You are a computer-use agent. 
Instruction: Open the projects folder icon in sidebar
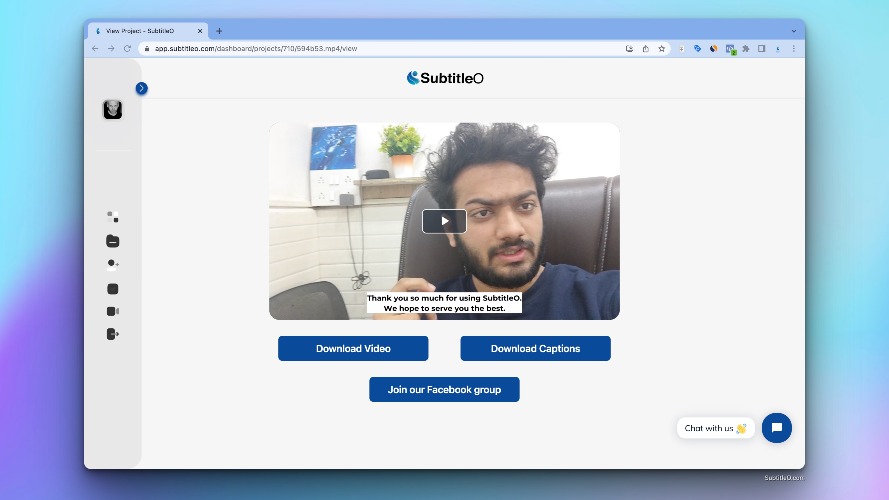(113, 241)
